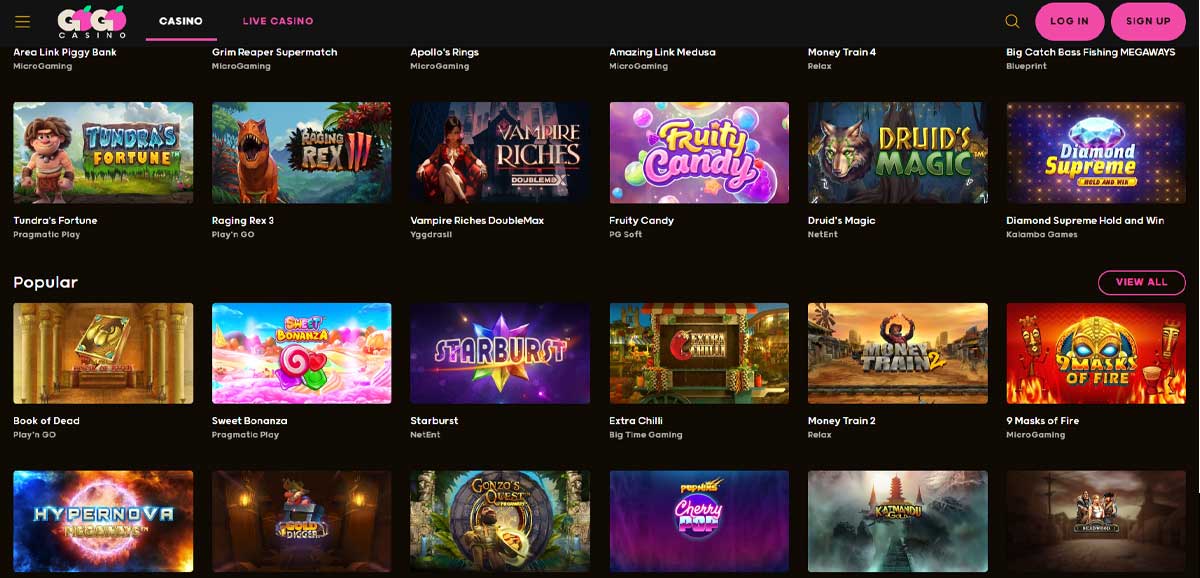The height and width of the screenshot is (578, 1200).
Task: Click Play'n GO under Raging Rex 3
Action: pyautogui.click(x=233, y=235)
